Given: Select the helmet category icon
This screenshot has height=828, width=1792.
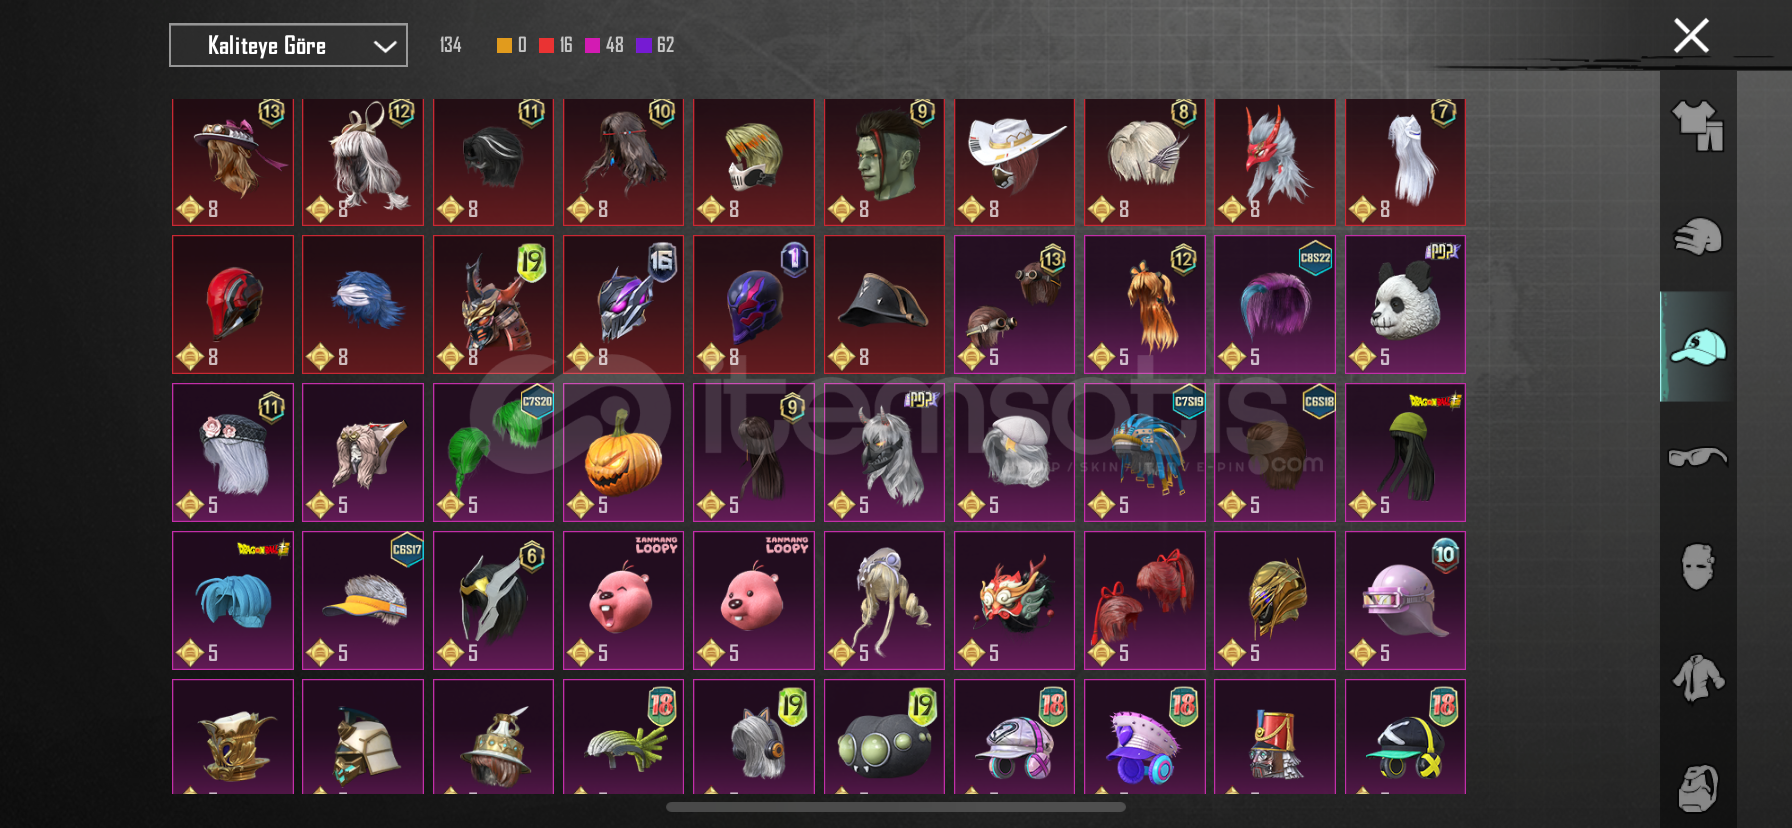Looking at the screenshot, I should click(1698, 237).
